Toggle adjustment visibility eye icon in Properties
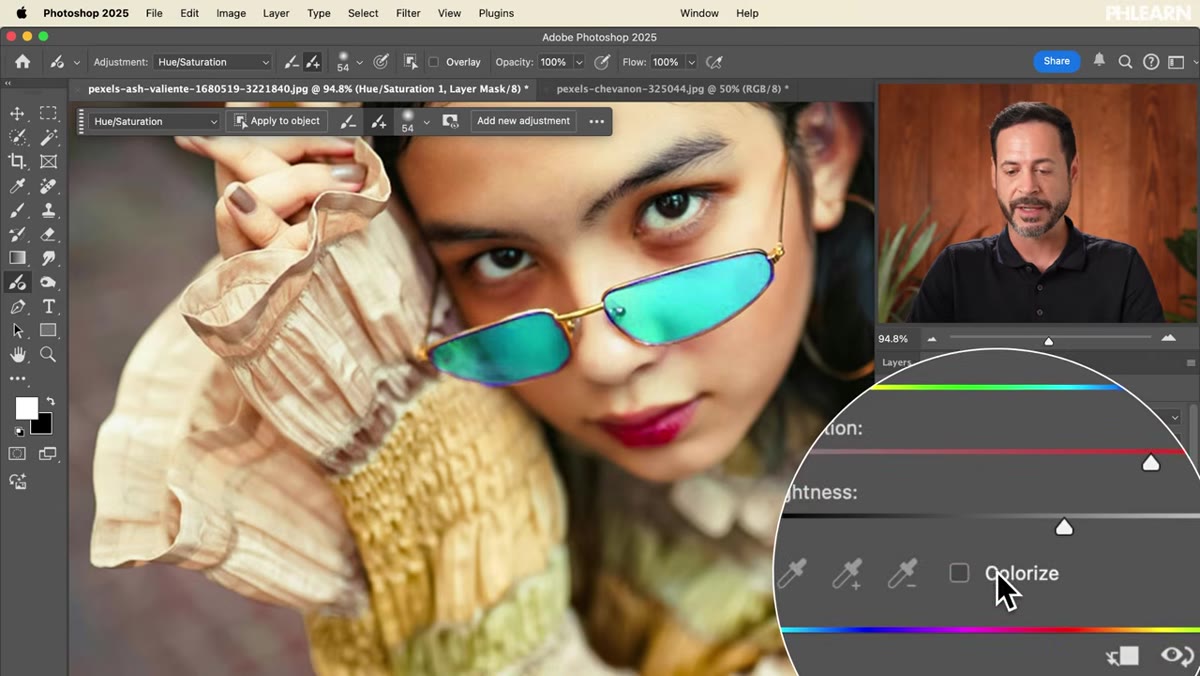This screenshot has height=676, width=1200. point(1177,656)
